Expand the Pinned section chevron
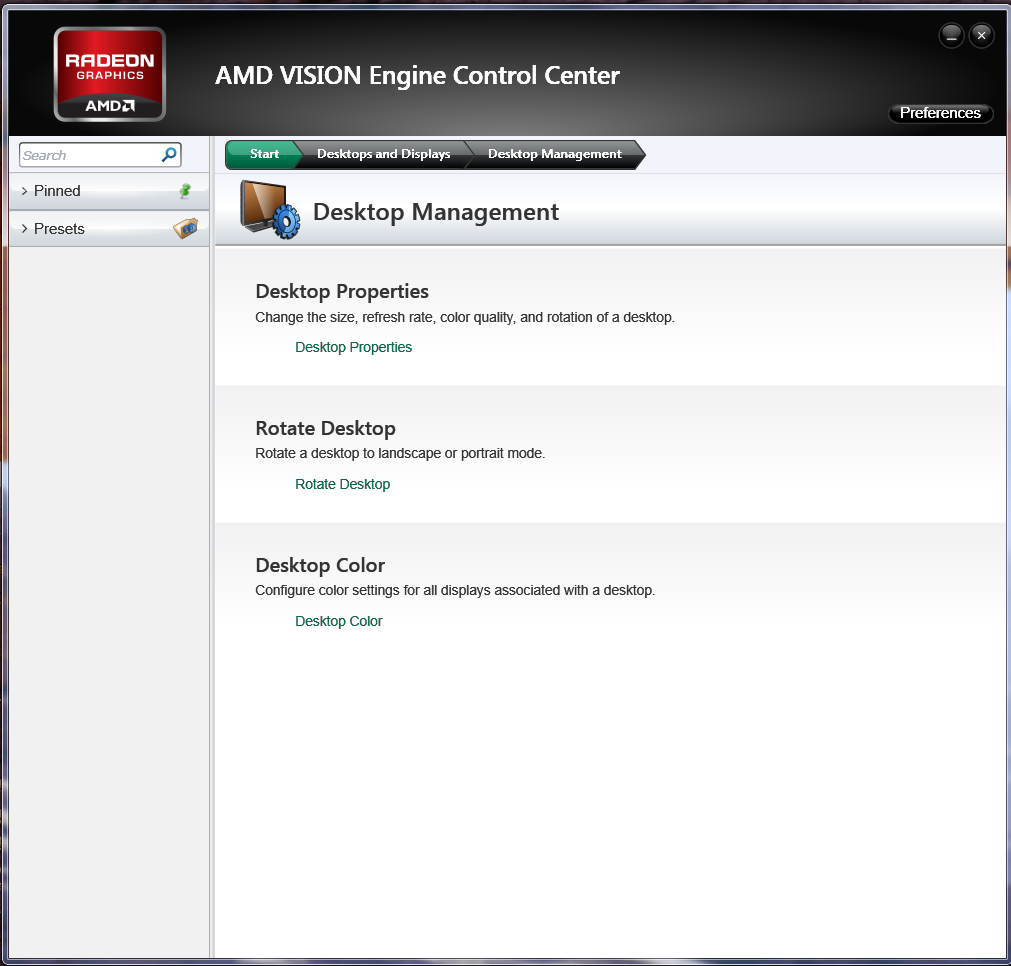 point(25,191)
